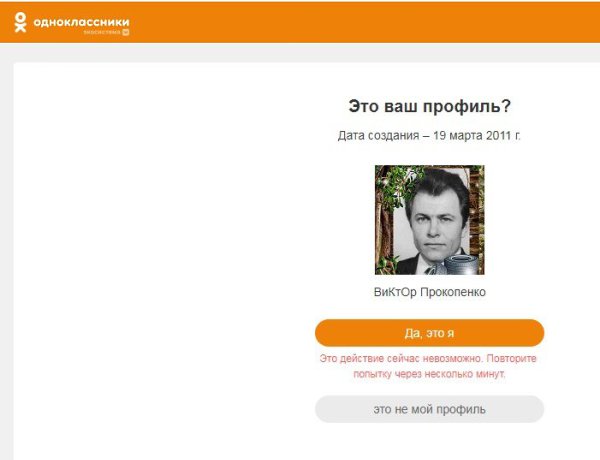
Task: Select the Дата создания date text
Action: (429, 135)
